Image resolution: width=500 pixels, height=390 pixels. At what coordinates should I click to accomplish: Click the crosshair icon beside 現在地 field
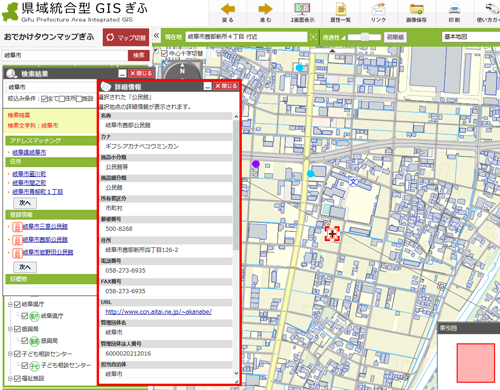click(x=313, y=37)
